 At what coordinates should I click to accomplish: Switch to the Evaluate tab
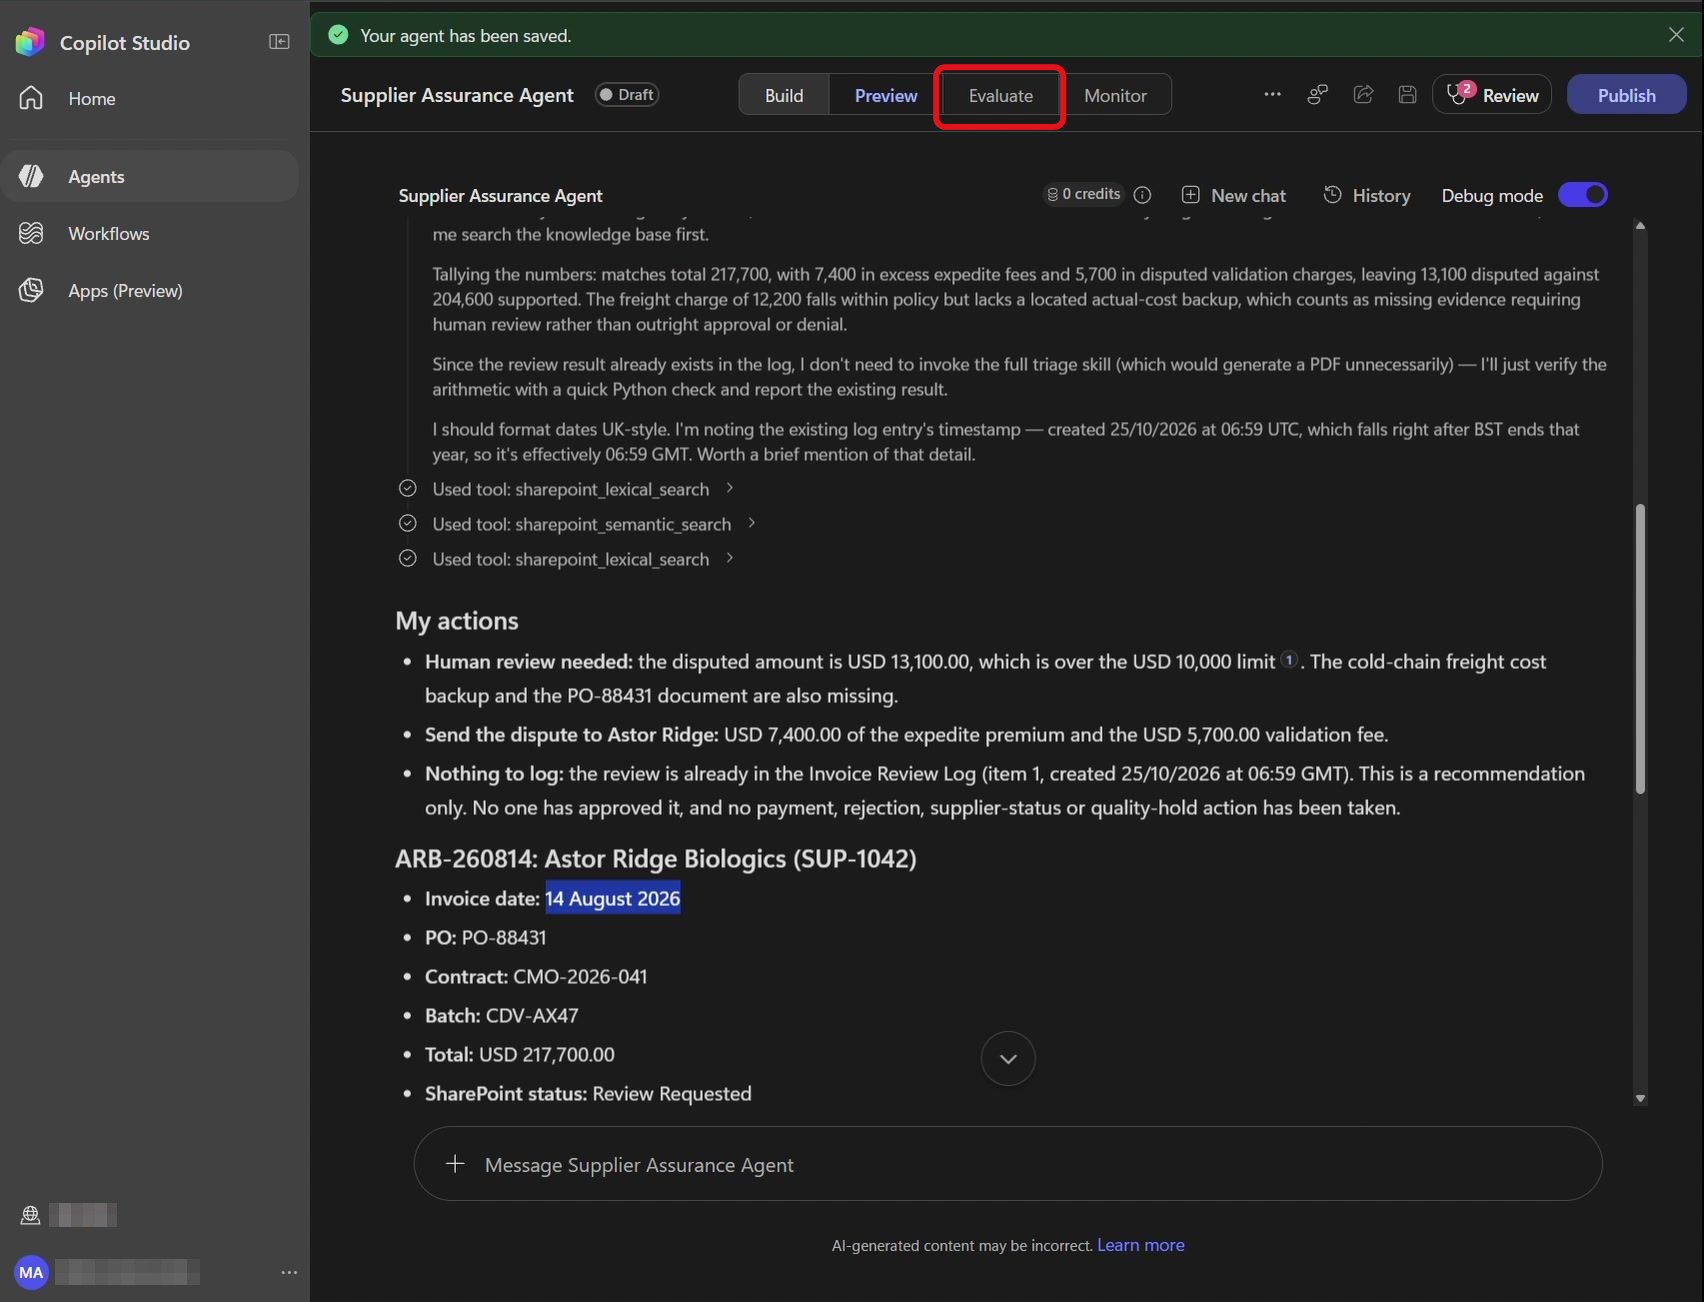1000,95
